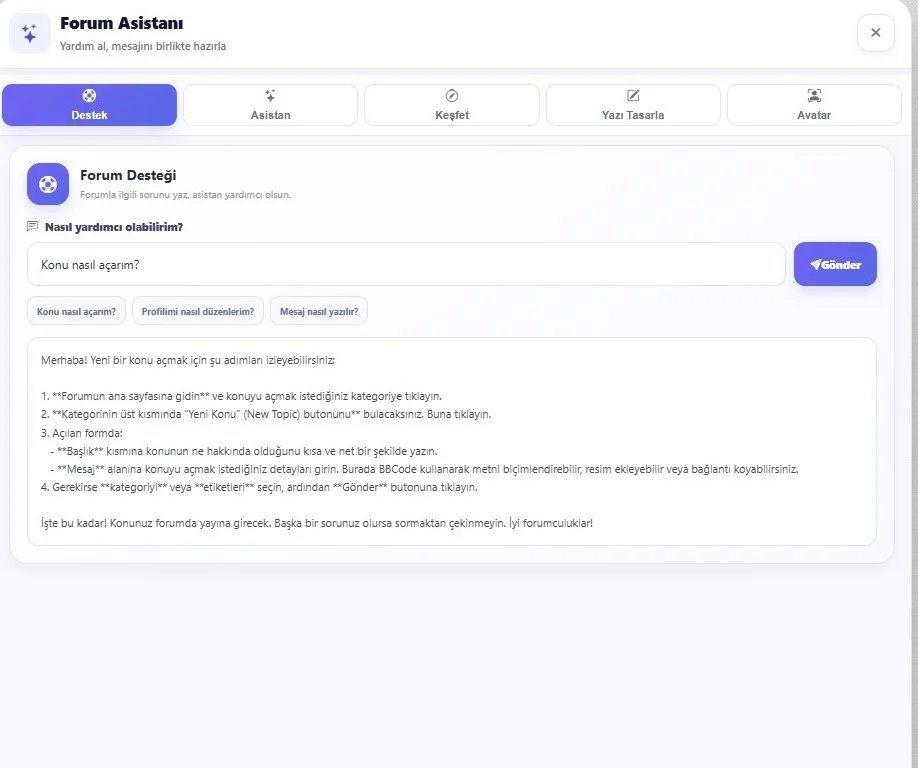Screen dimensions: 918x768
Task: Click the reply line starting "Merhaba! Yeni bir konu"
Action: 188,360
